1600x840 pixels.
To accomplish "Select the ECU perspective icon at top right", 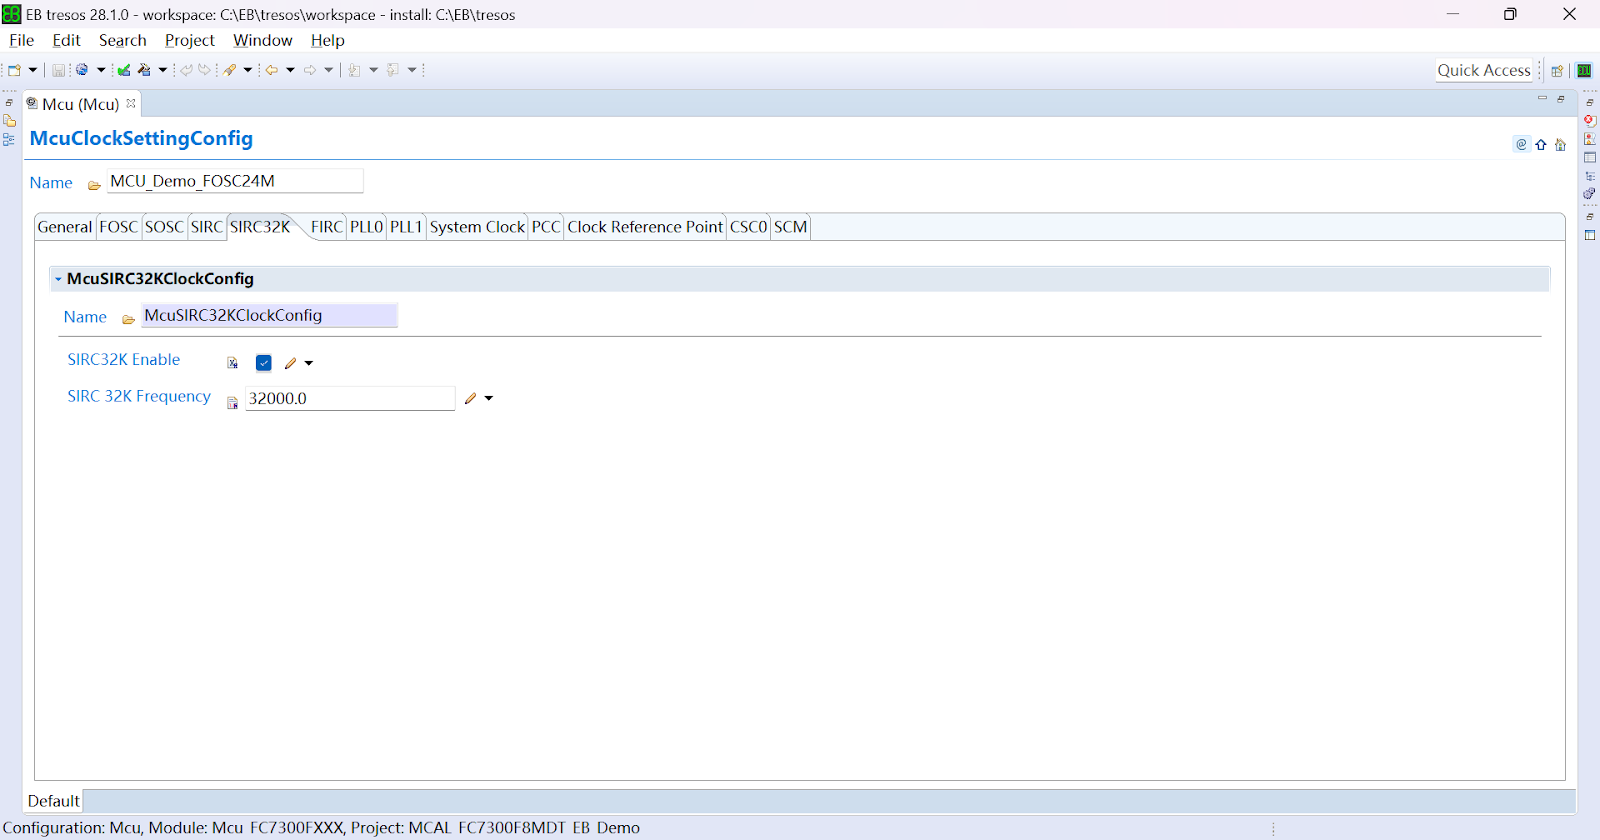I will pyautogui.click(x=1584, y=71).
